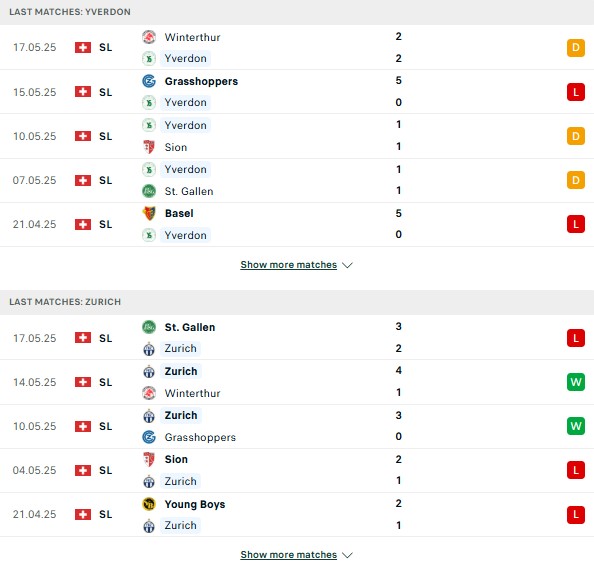This screenshot has height=571, width=594.
Task: Click the Last Matches: Zurich section header
Action: click(297, 302)
